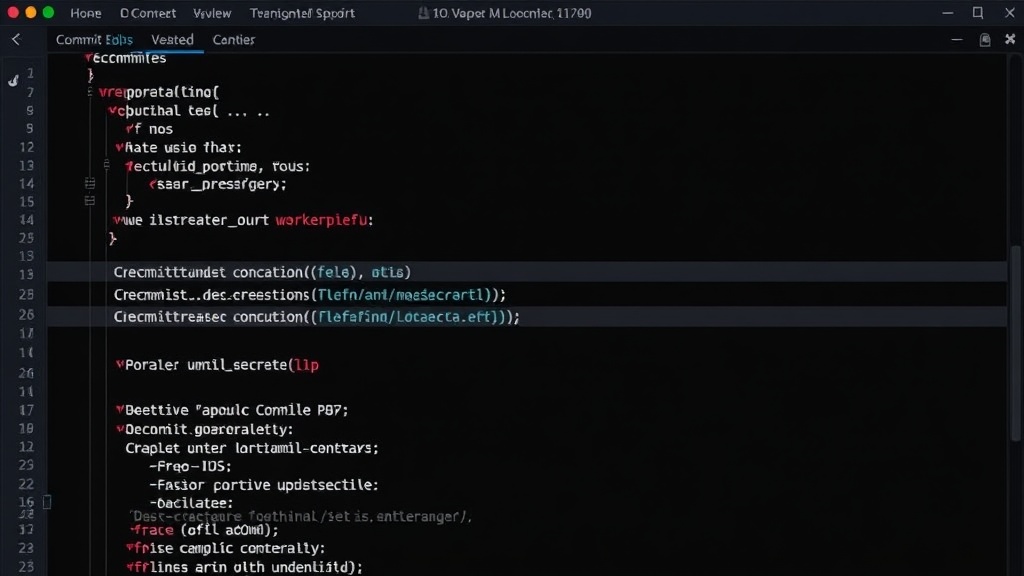
Task: Collapse the Beettive apoulc Comile arrow
Action: [120, 409]
